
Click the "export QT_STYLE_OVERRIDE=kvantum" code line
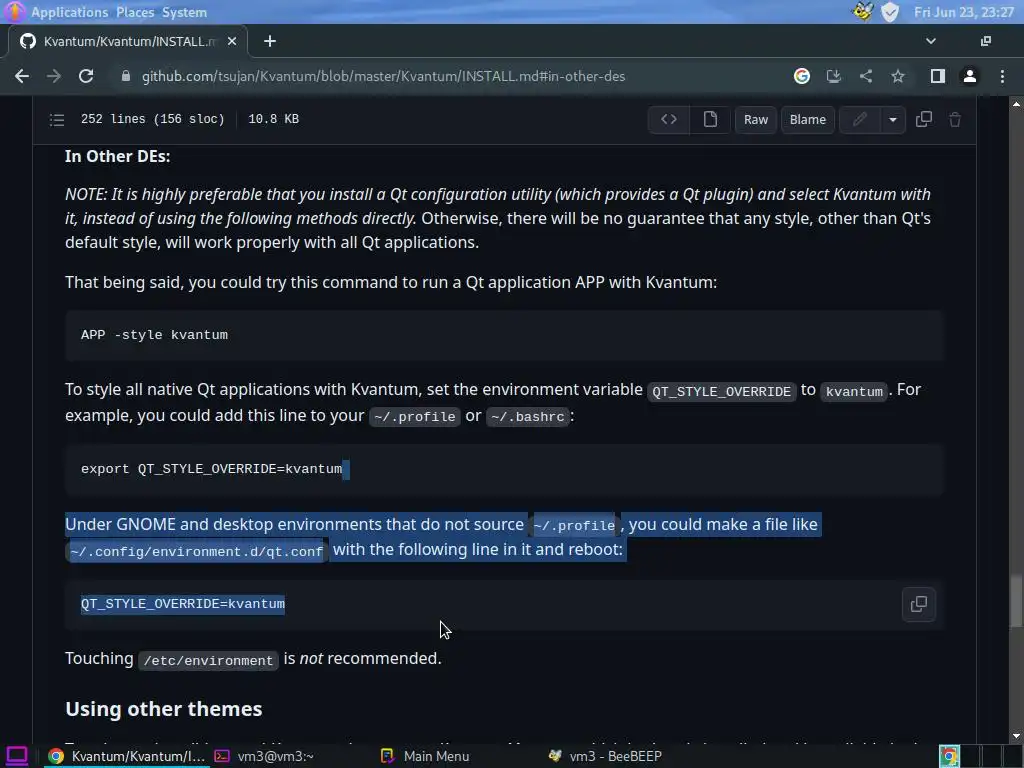pos(212,469)
